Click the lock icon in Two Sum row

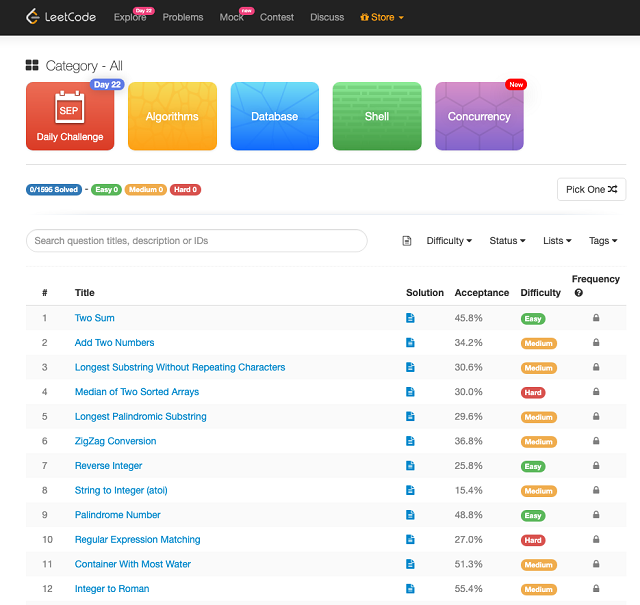coord(596,318)
